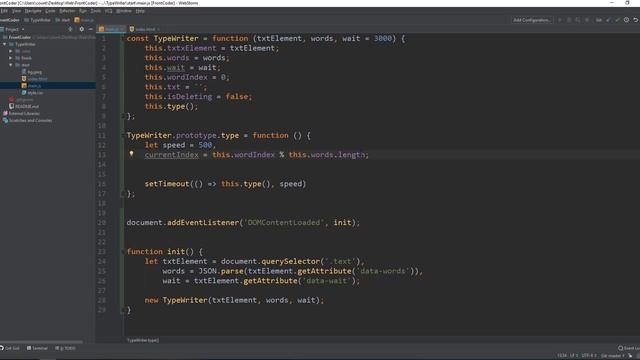Click 'DOMContentLoaded' string on line 20
The image size is (640, 360).
[x=284, y=223]
